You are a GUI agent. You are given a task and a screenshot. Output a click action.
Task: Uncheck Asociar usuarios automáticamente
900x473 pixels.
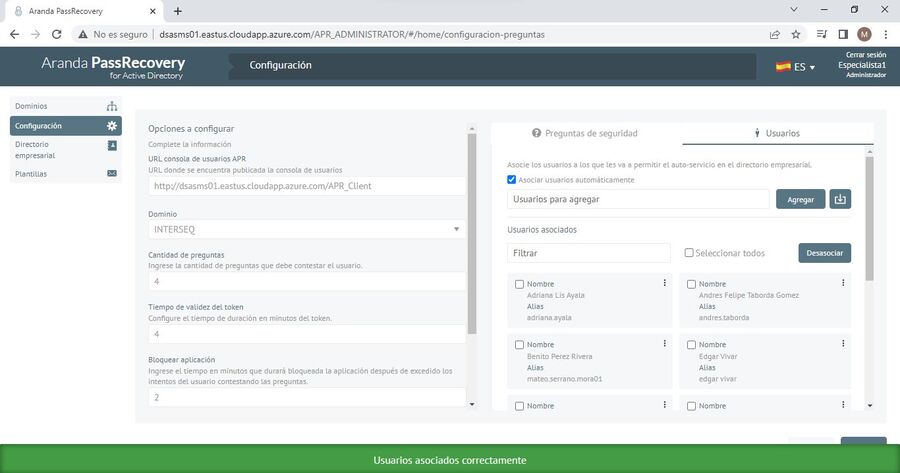pyautogui.click(x=511, y=180)
